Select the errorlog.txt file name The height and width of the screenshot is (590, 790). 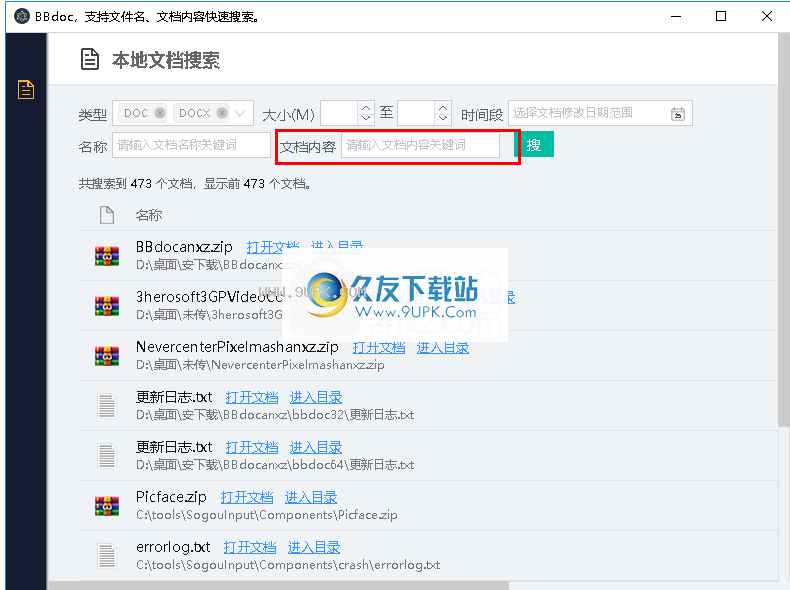(x=173, y=547)
